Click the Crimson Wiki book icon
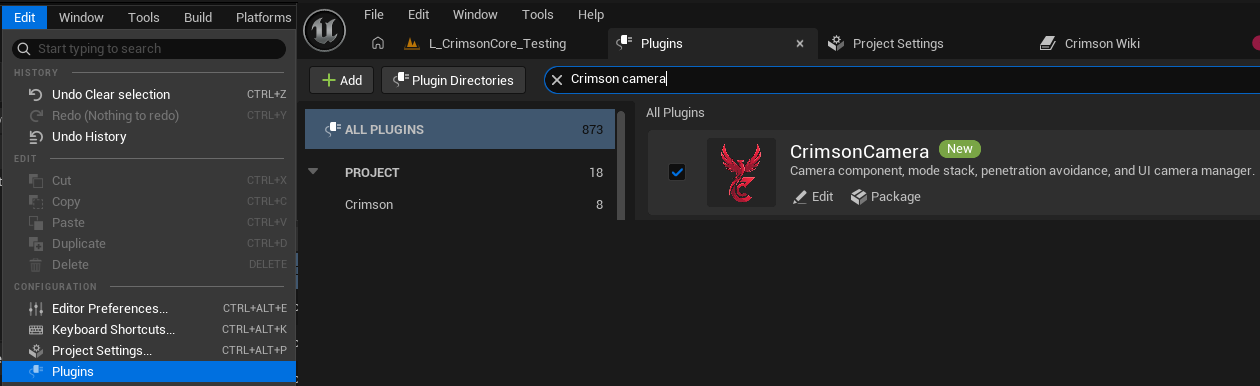The image size is (1260, 386). point(1048,43)
